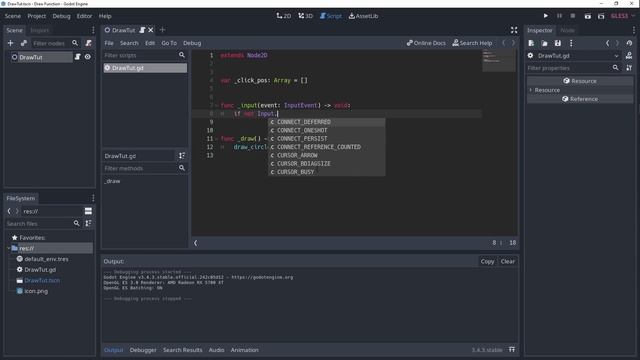Choose CONNECT_DEFERRED autocomplete suggestion
This screenshot has width=640, height=360.
point(327,122)
